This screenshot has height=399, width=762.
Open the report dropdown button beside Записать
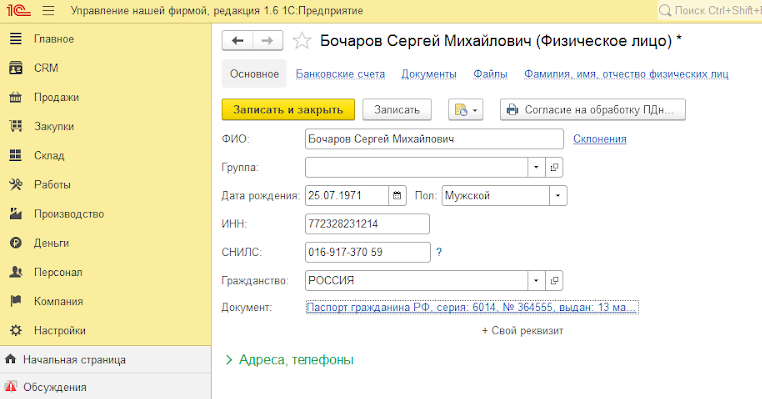(x=466, y=110)
